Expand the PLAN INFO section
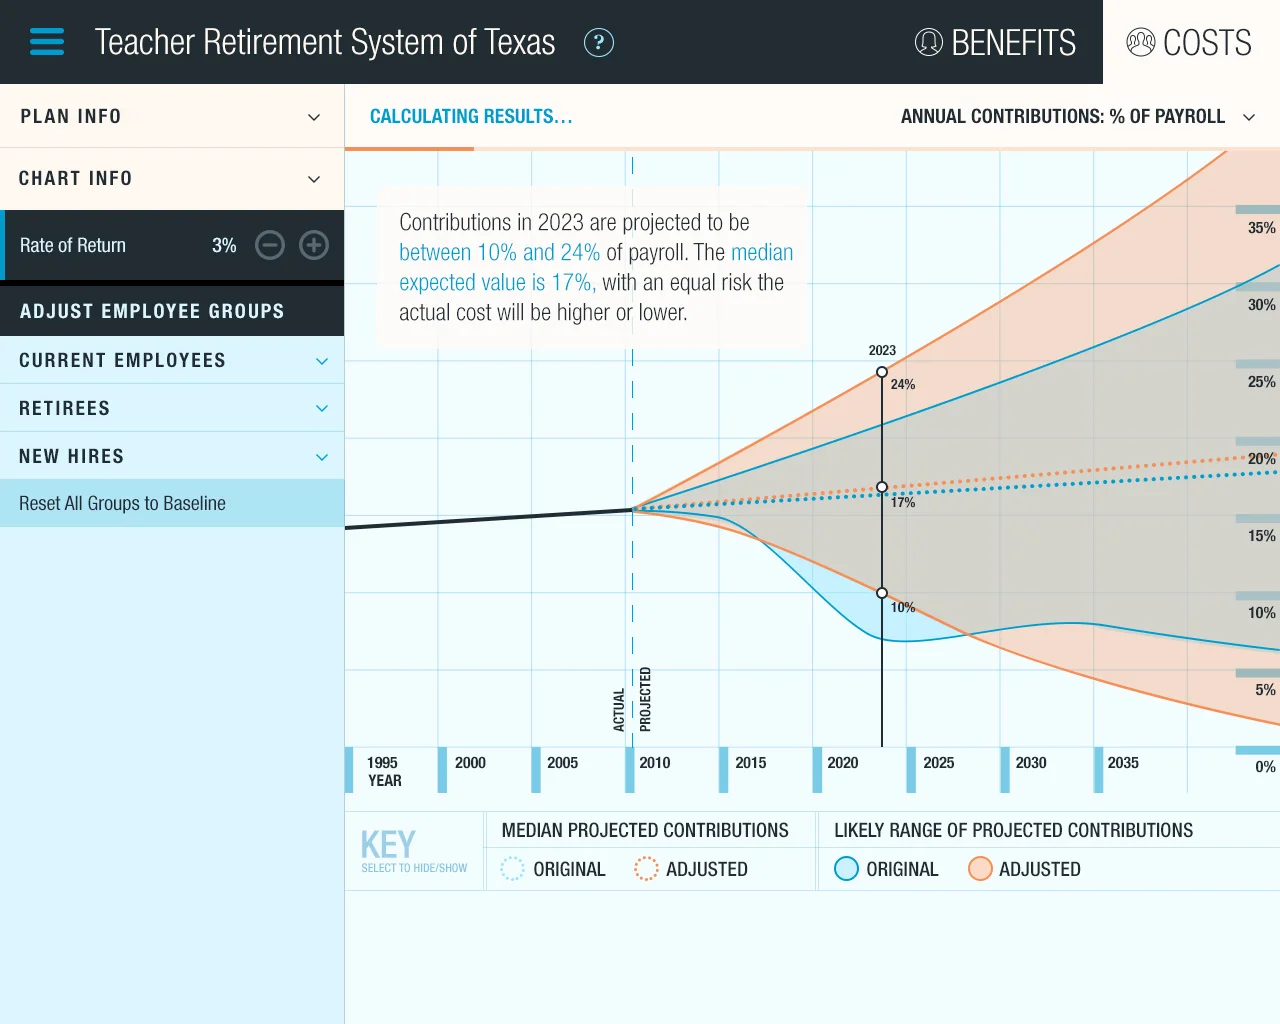Viewport: 1280px width, 1024px height. tap(172, 116)
